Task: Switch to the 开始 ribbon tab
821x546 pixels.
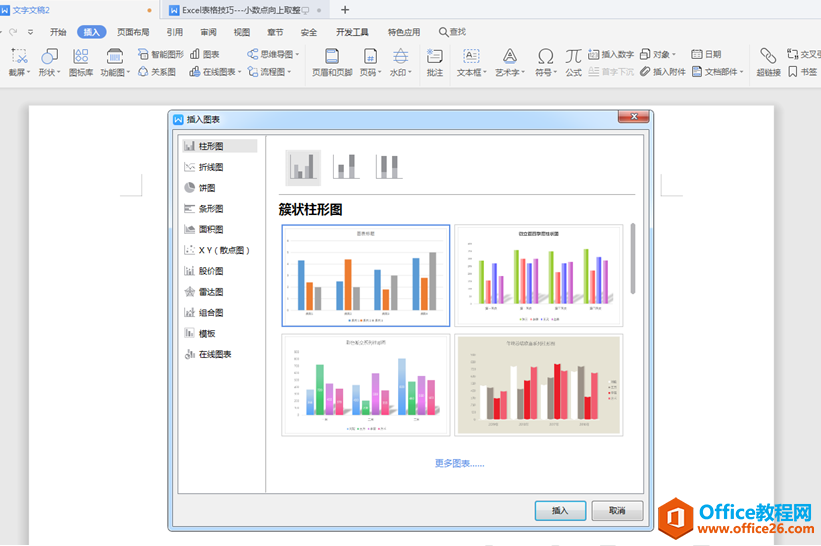Action: (58, 32)
